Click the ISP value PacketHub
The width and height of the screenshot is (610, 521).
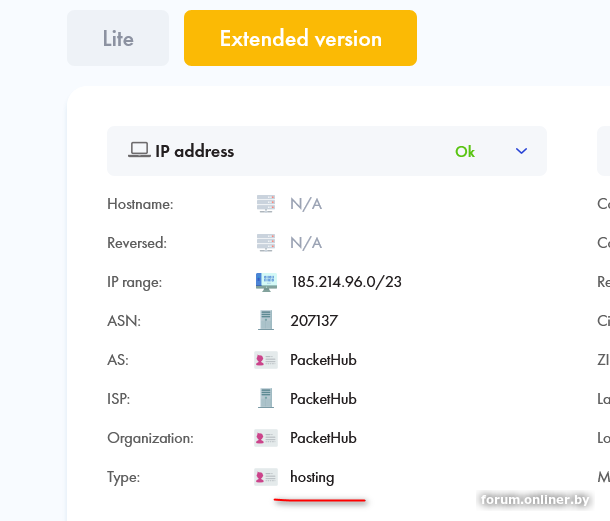tap(323, 399)
